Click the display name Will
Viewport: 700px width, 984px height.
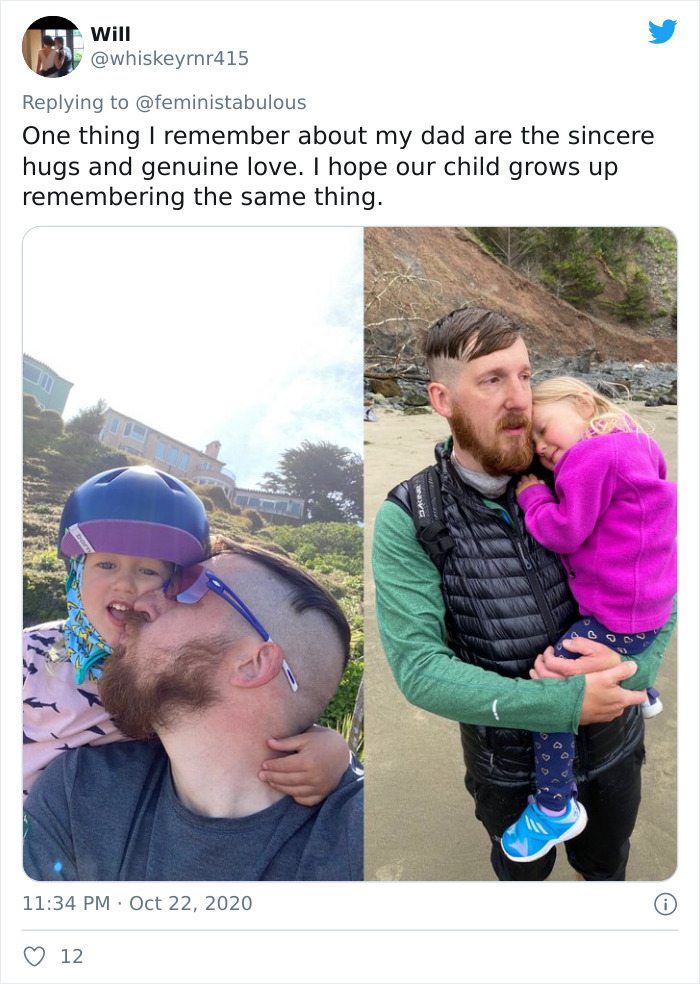coord(110,34)
